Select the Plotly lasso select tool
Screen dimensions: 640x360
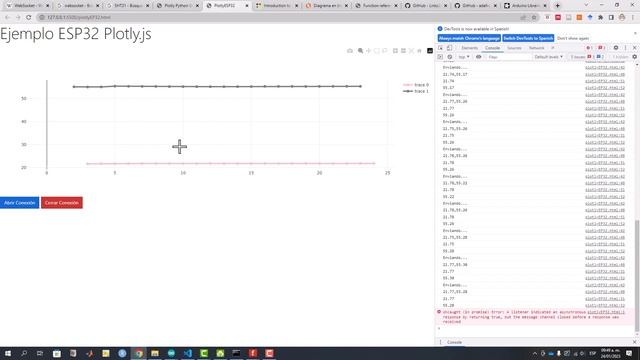coord(384,51)
